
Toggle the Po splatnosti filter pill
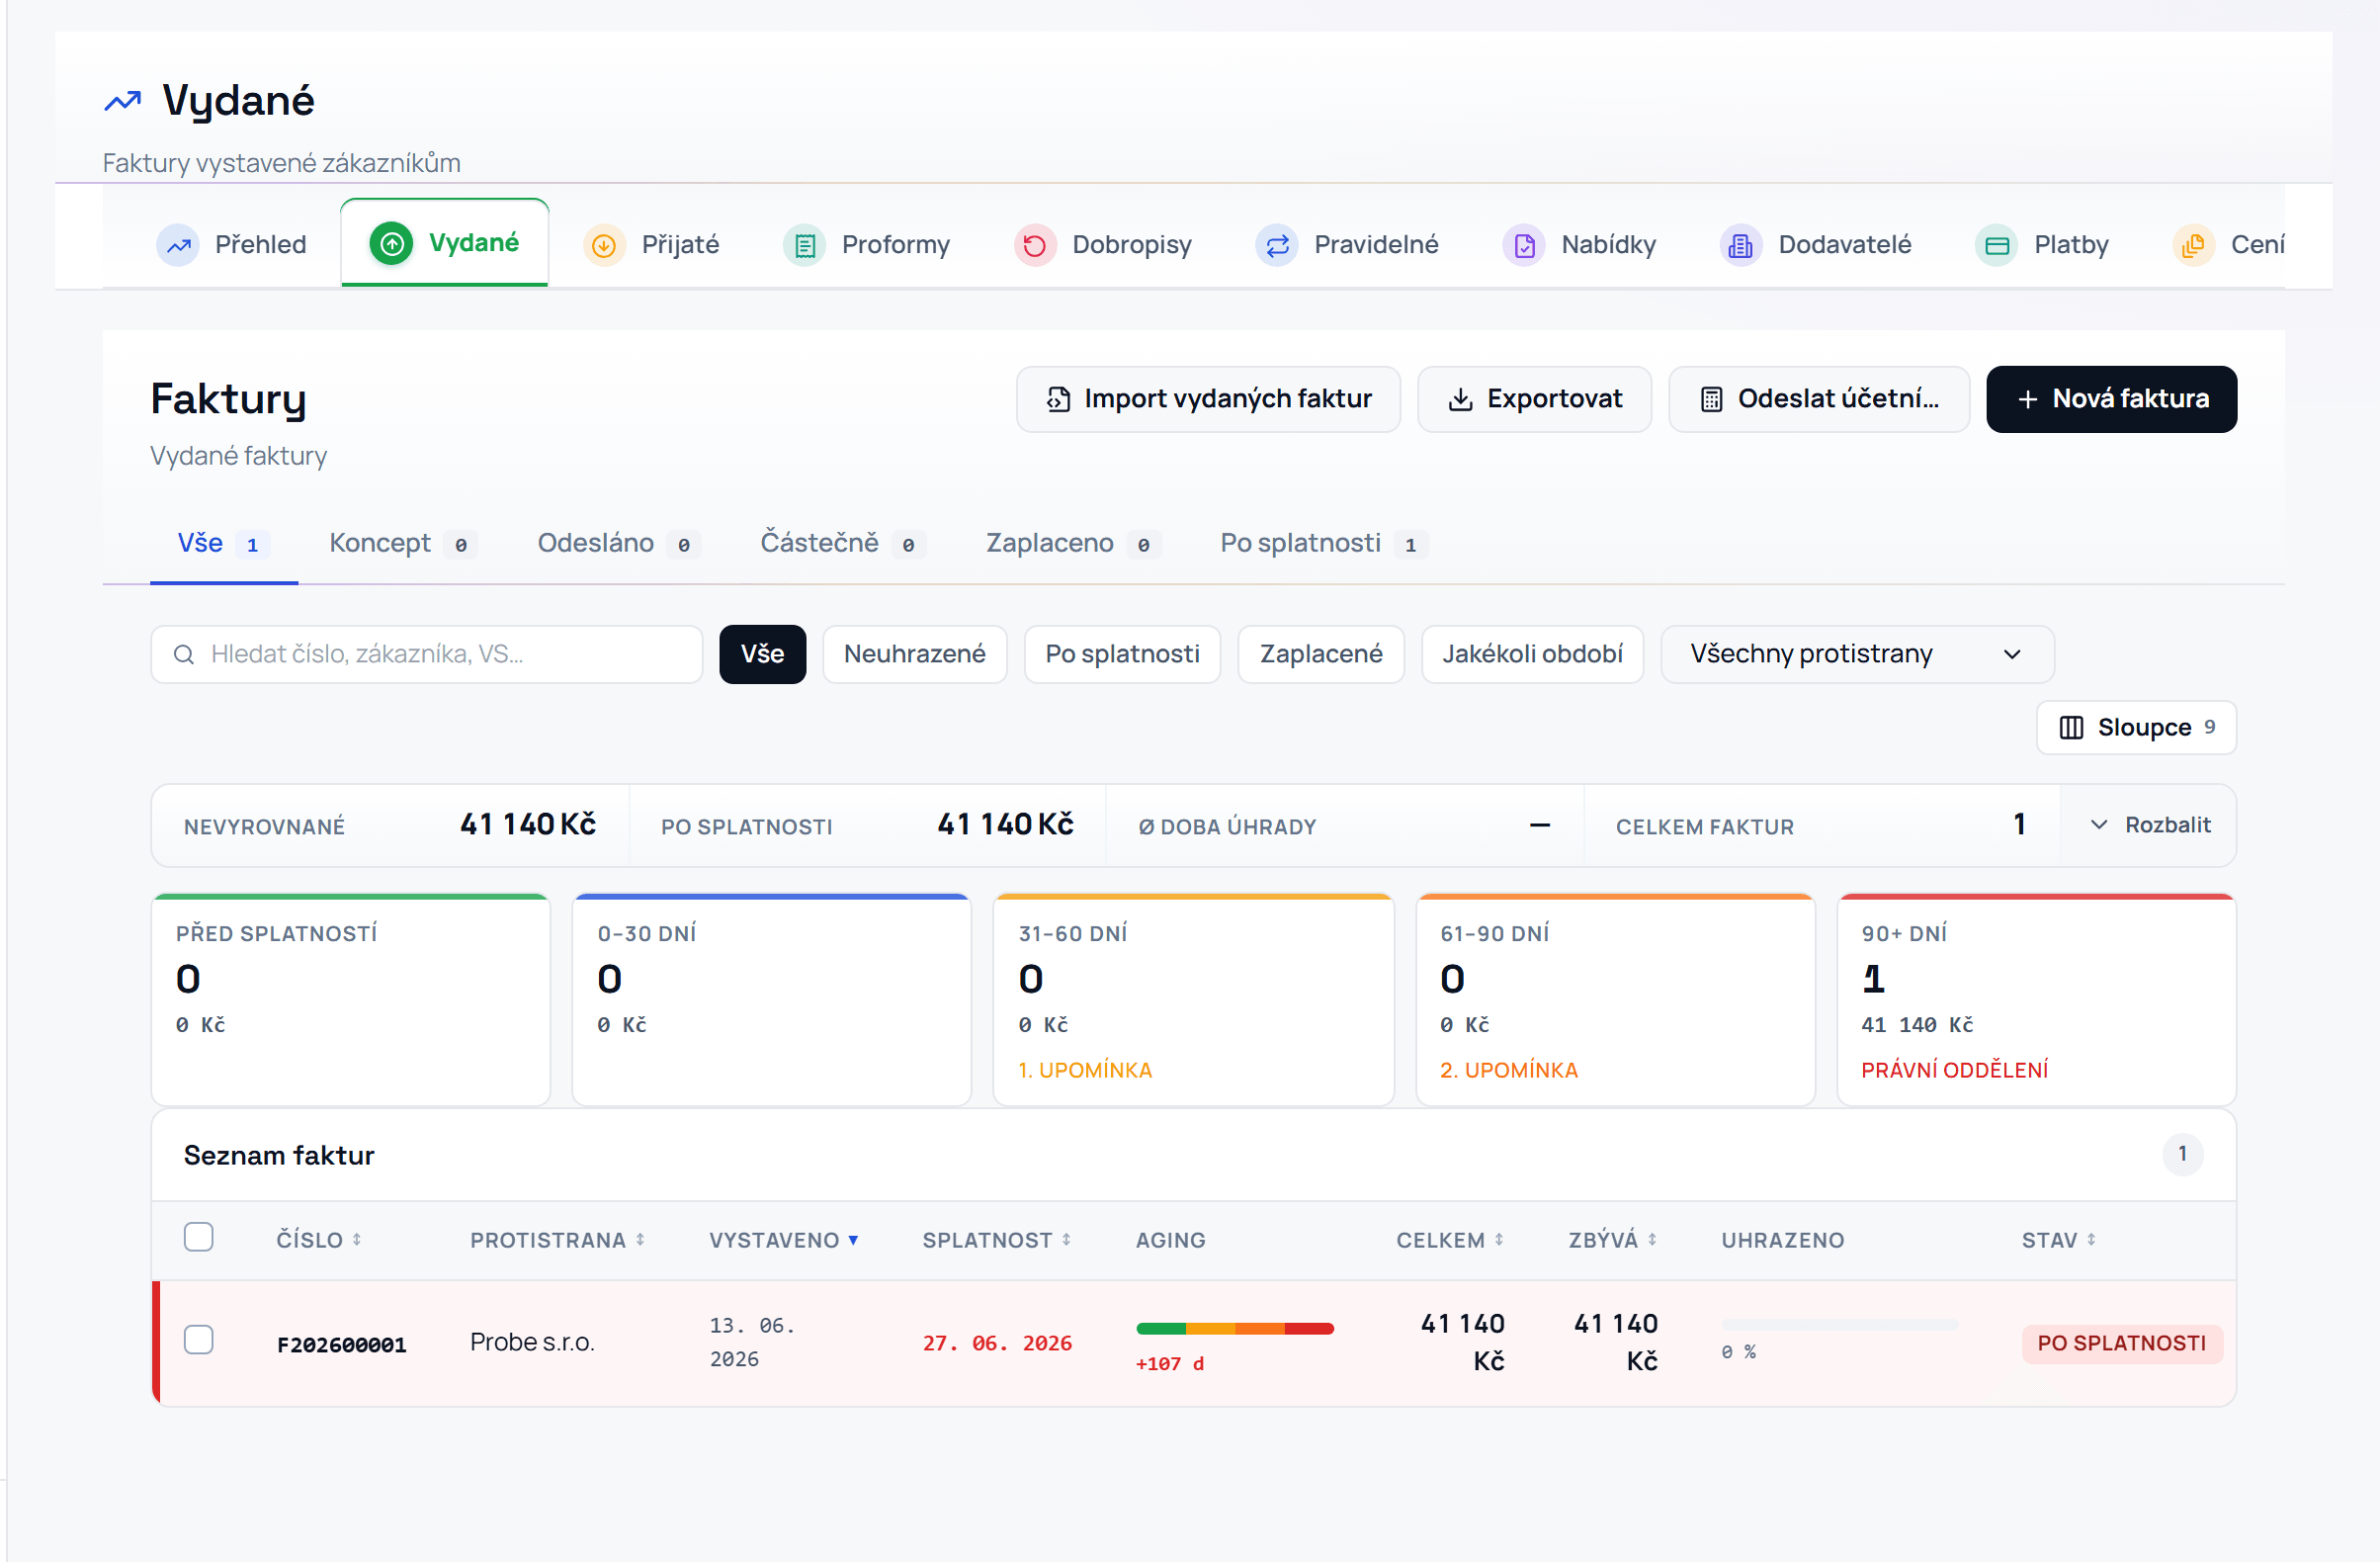(x=1123, y=654)
